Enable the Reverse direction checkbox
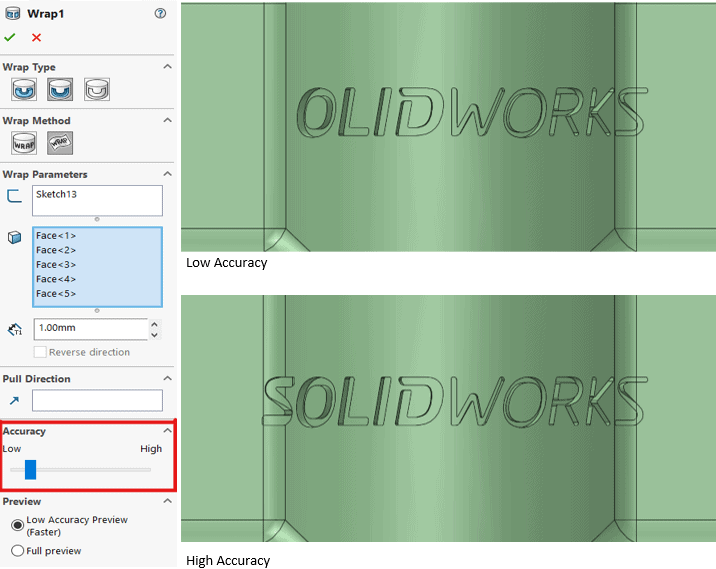This screenshot has height=569, width=716. [40, 352]
